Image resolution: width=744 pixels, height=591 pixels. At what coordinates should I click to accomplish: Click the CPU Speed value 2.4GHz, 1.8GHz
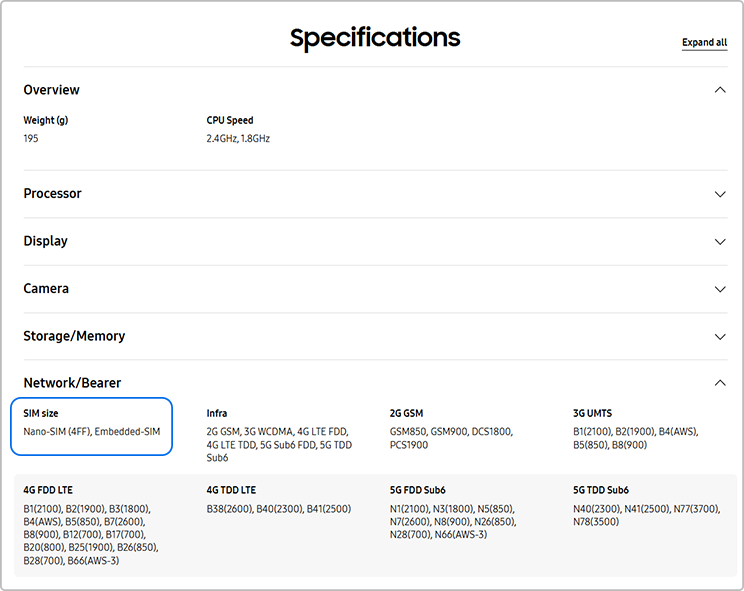coord(238,139)
